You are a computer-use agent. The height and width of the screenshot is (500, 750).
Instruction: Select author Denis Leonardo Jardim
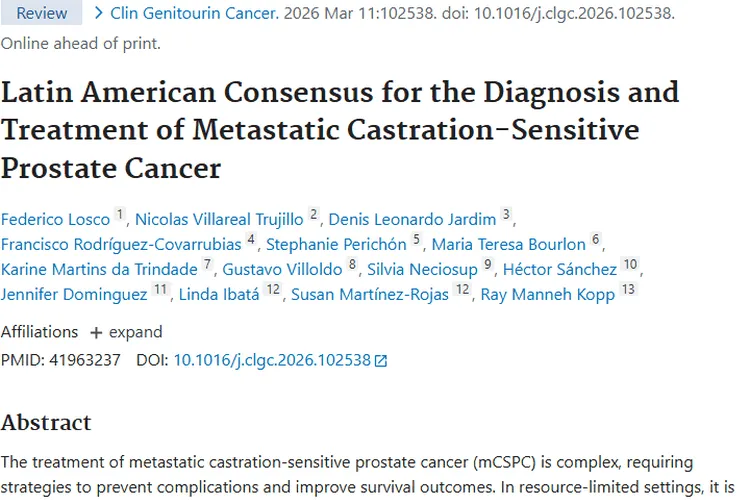coord(412,218)
